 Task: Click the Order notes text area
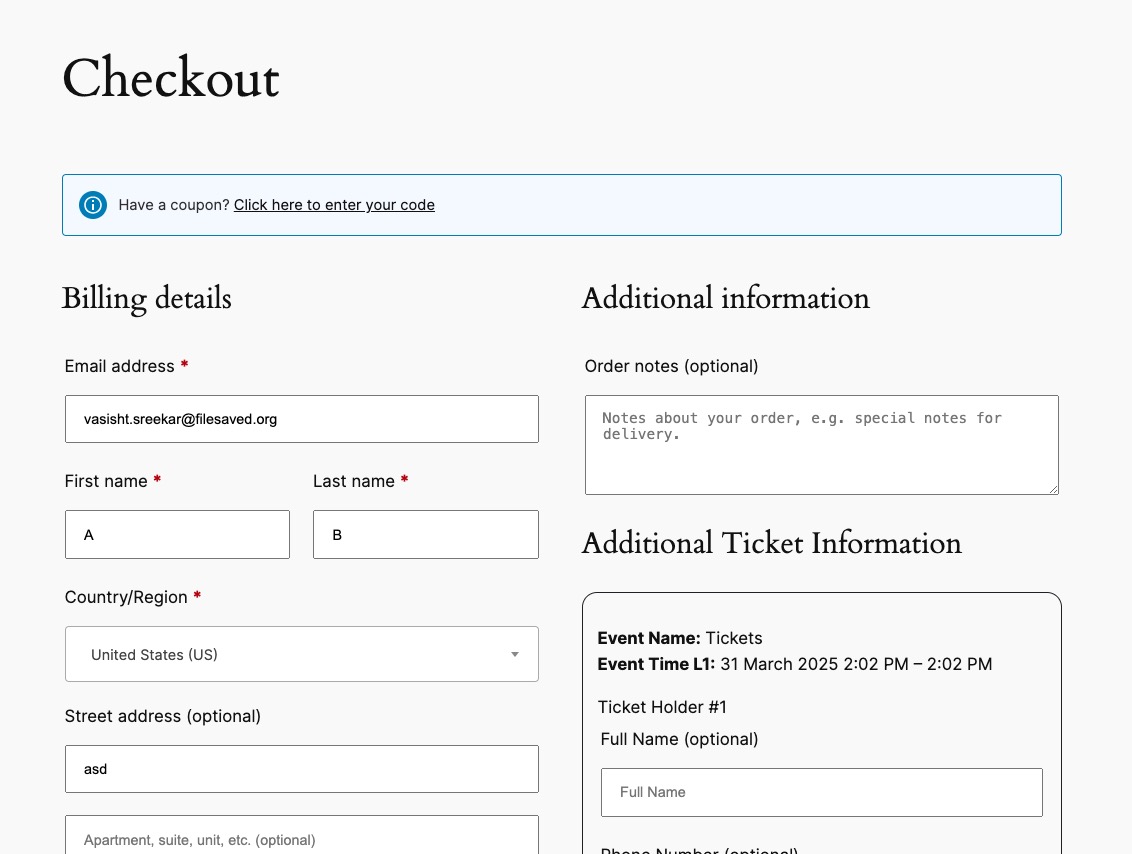822,445
